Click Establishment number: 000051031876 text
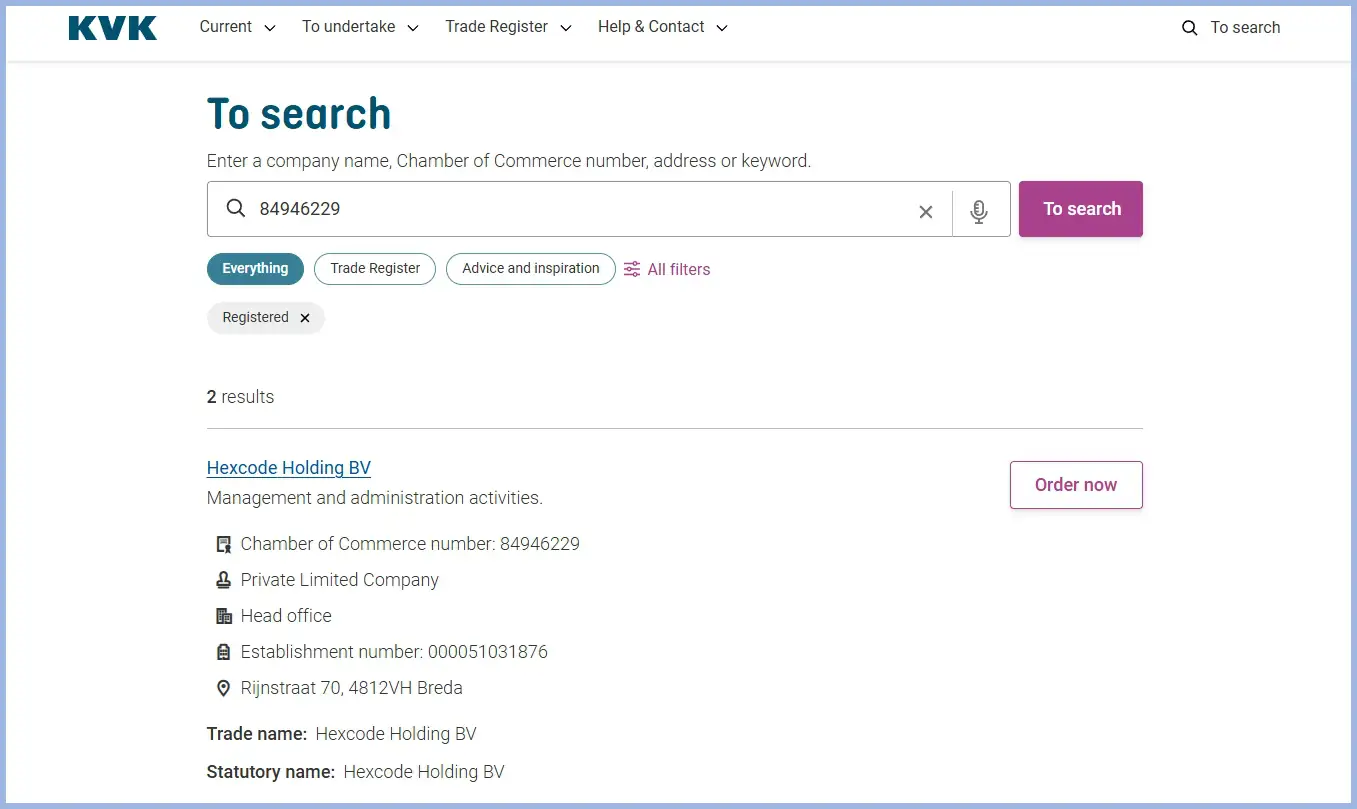Viewport: 1357px width, 809px height. click(x=394, y=652)
